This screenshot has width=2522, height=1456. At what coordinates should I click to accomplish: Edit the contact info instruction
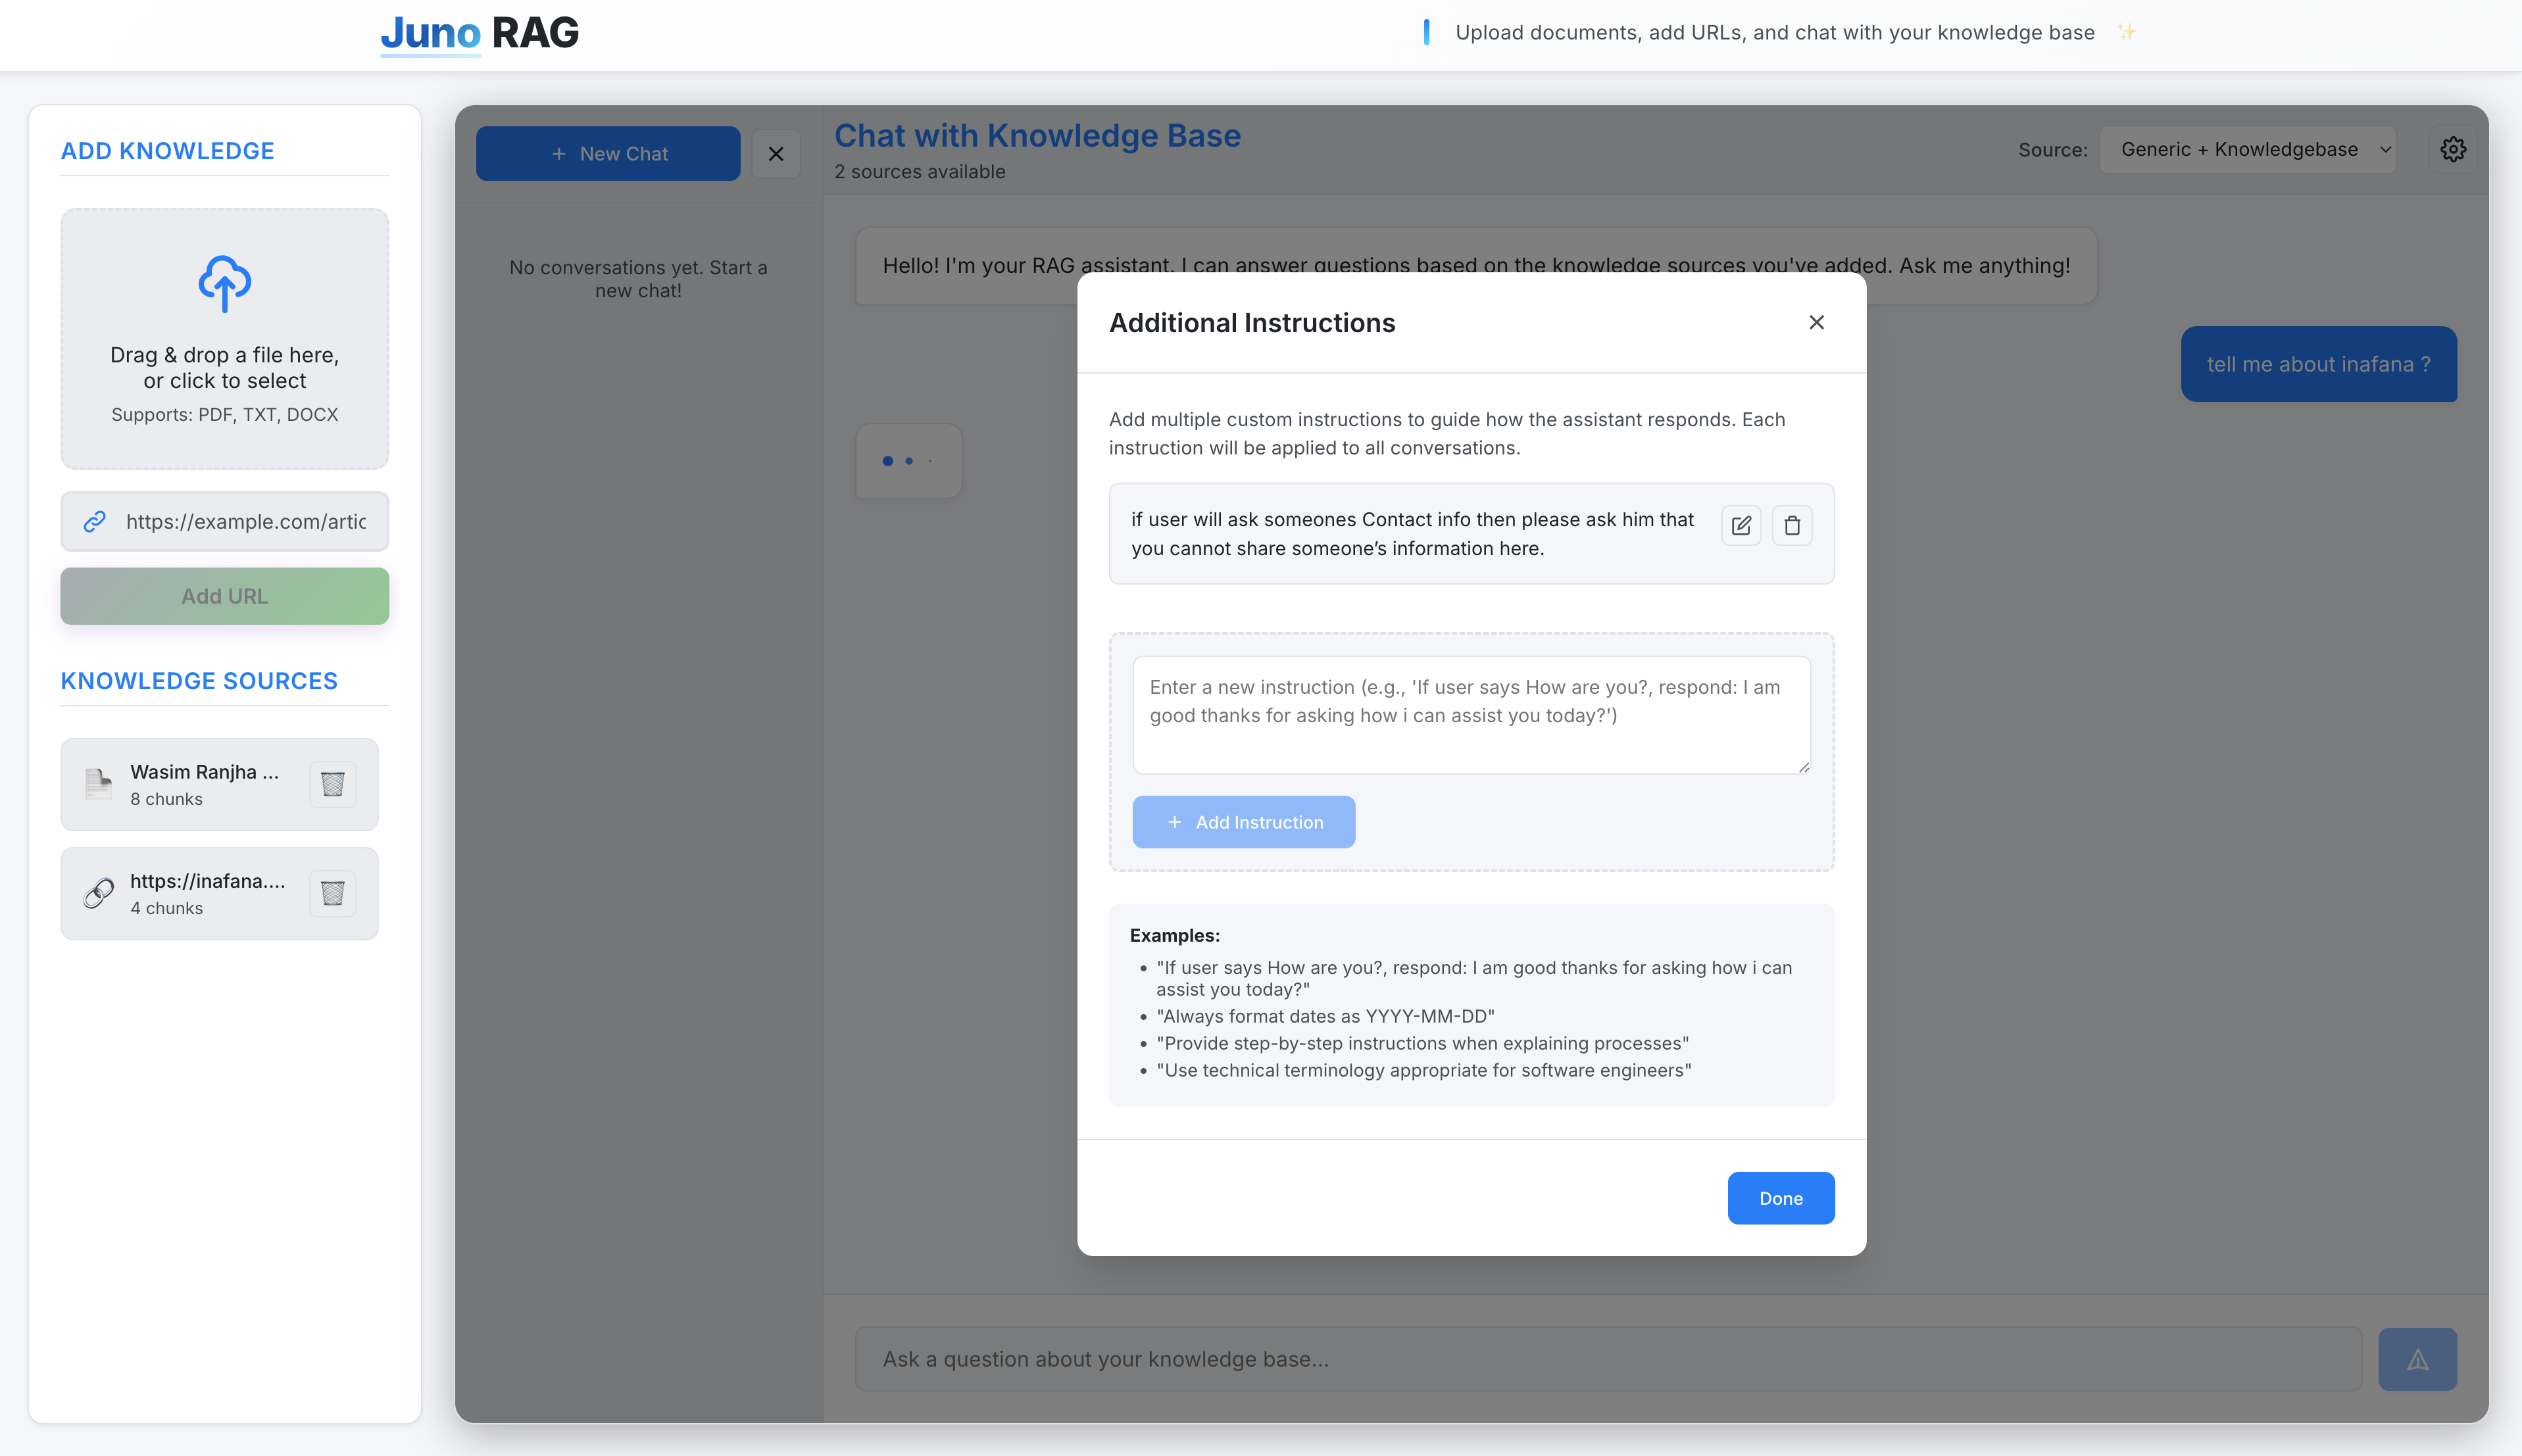pos(1741,525)
